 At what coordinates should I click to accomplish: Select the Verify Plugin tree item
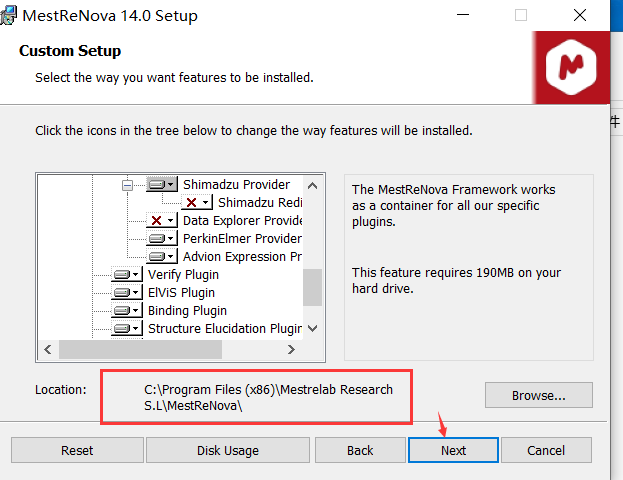tap(183, 275)
